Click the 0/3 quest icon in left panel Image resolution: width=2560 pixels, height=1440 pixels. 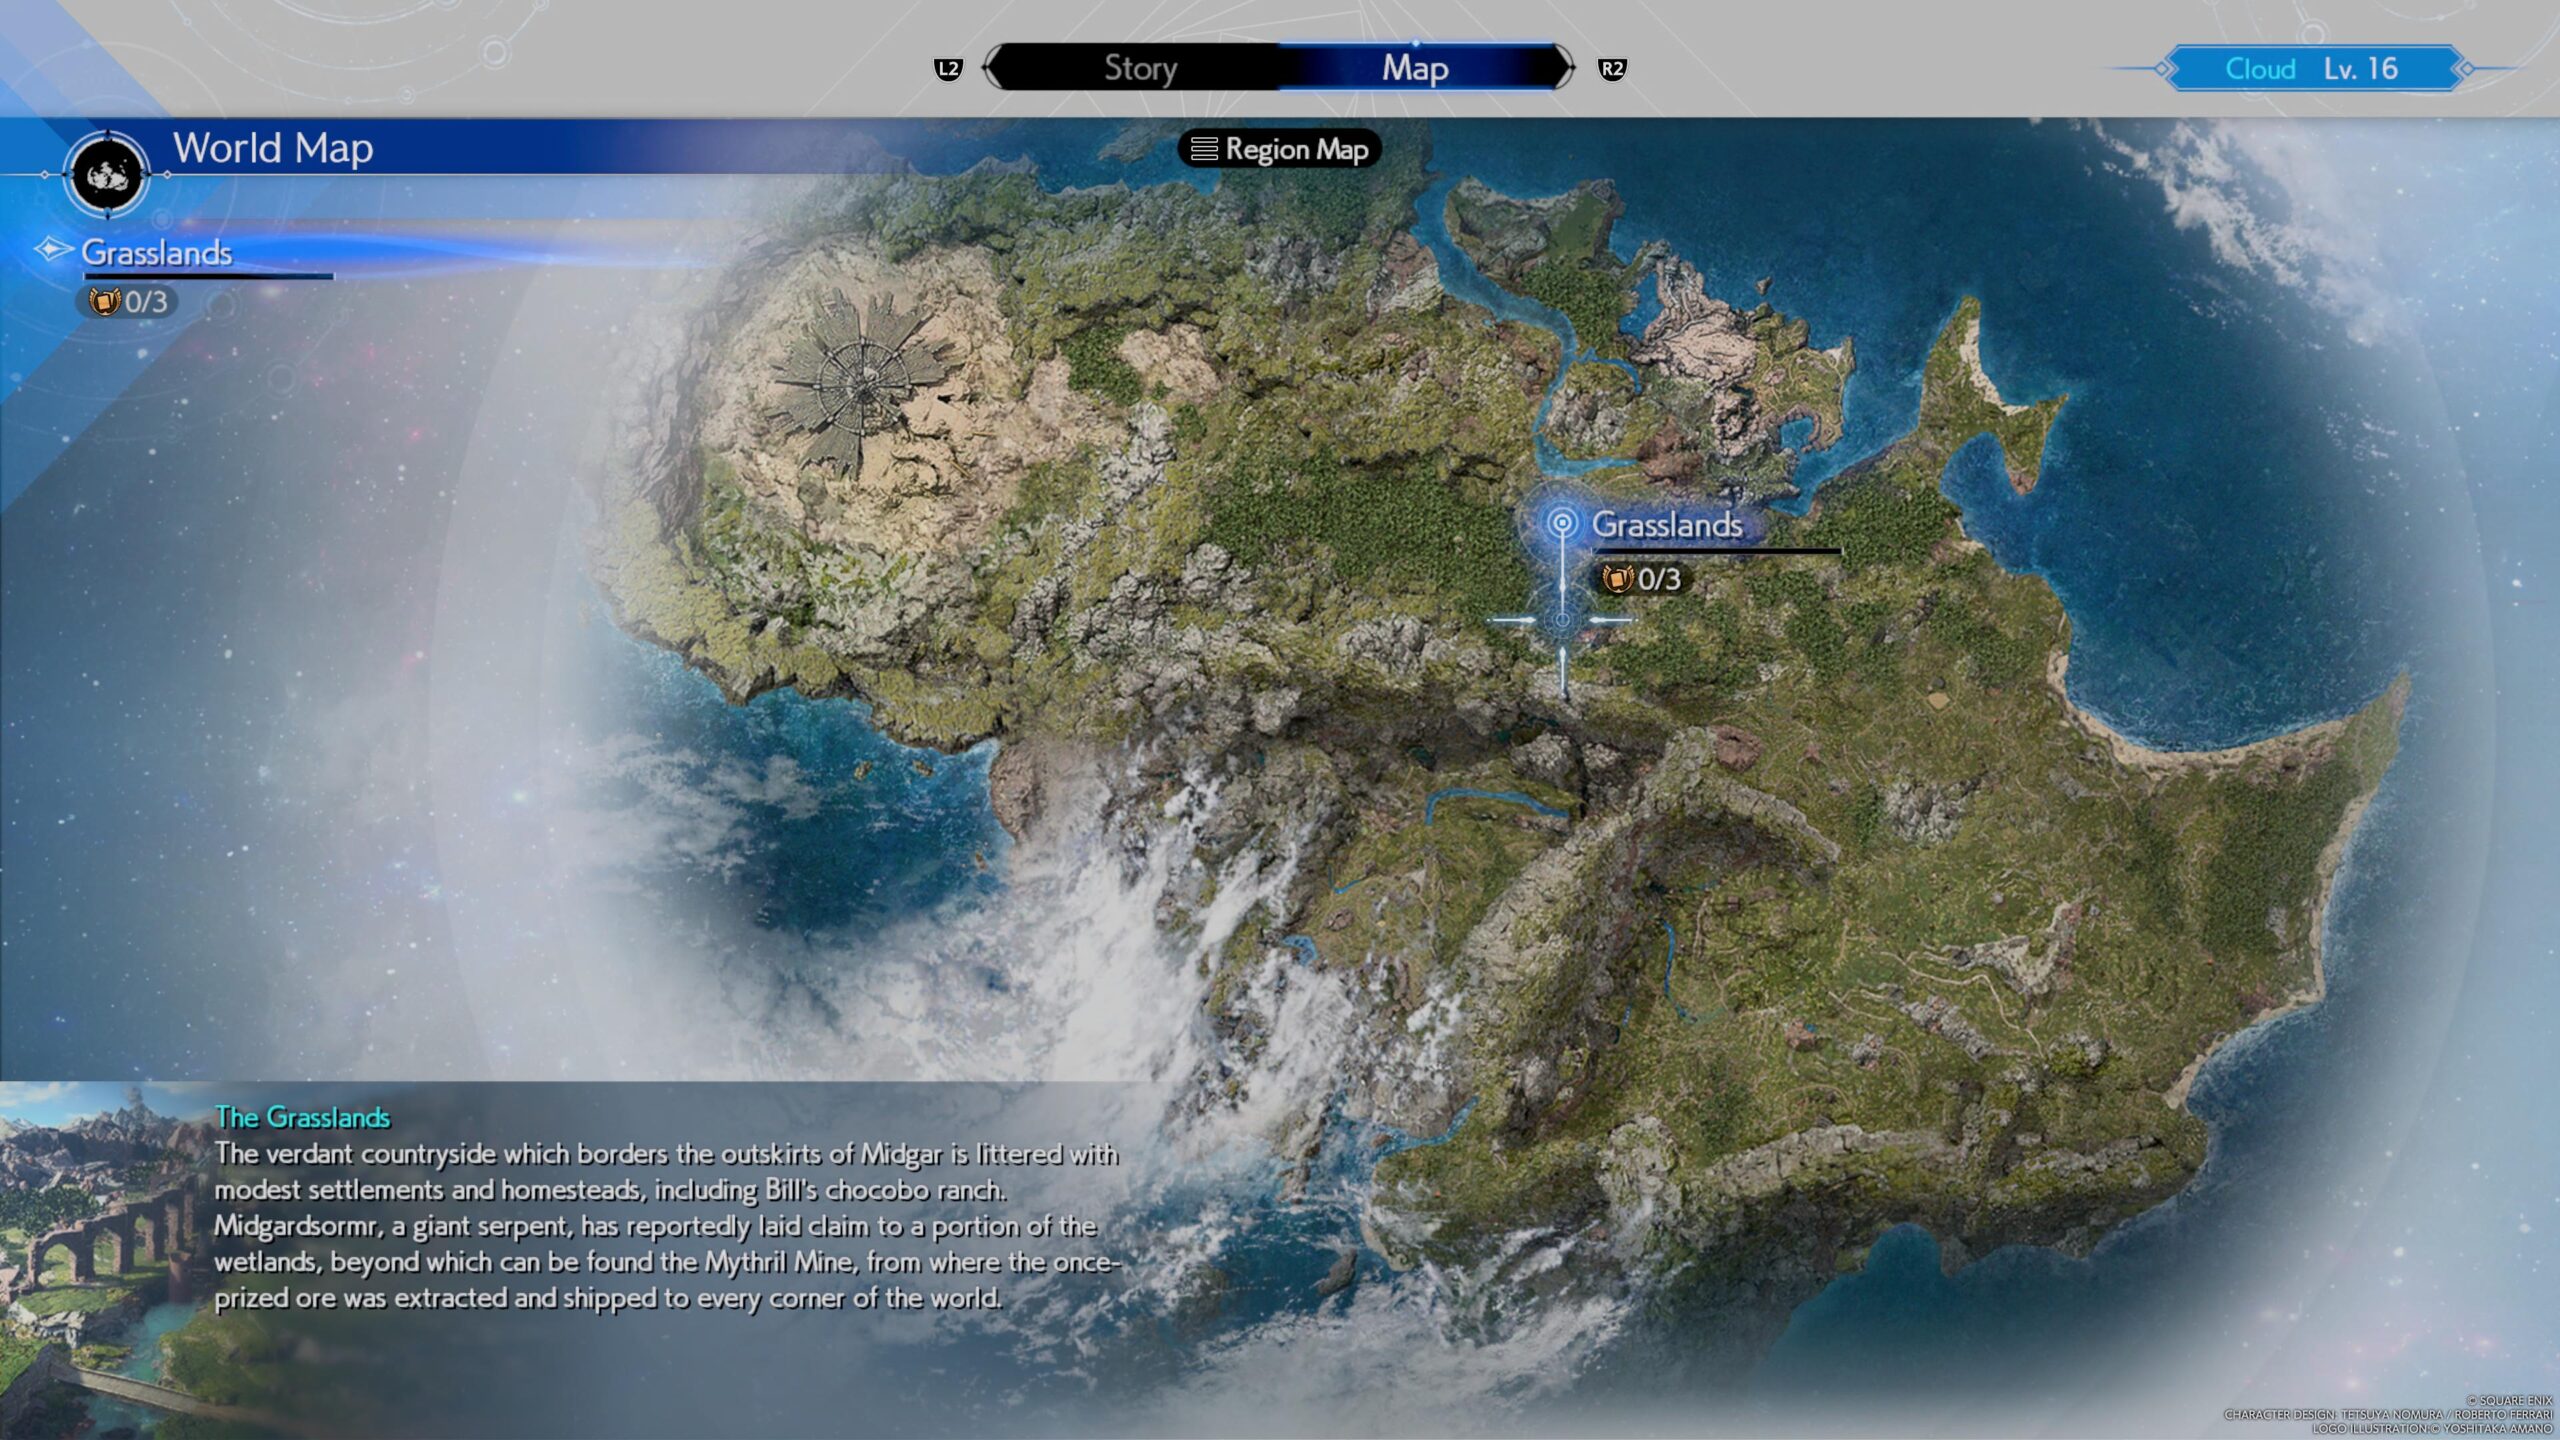105,301
